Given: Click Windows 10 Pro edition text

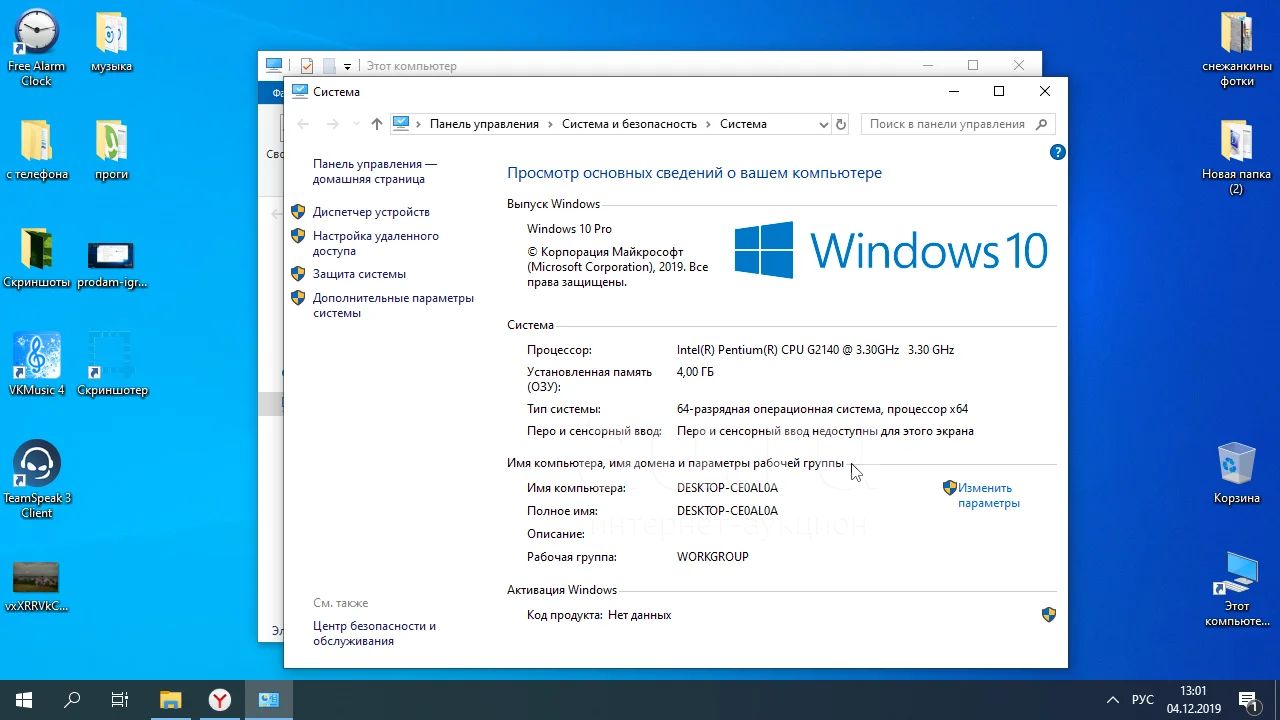Looking at the screenshot, I should click(x=569, y=229).
